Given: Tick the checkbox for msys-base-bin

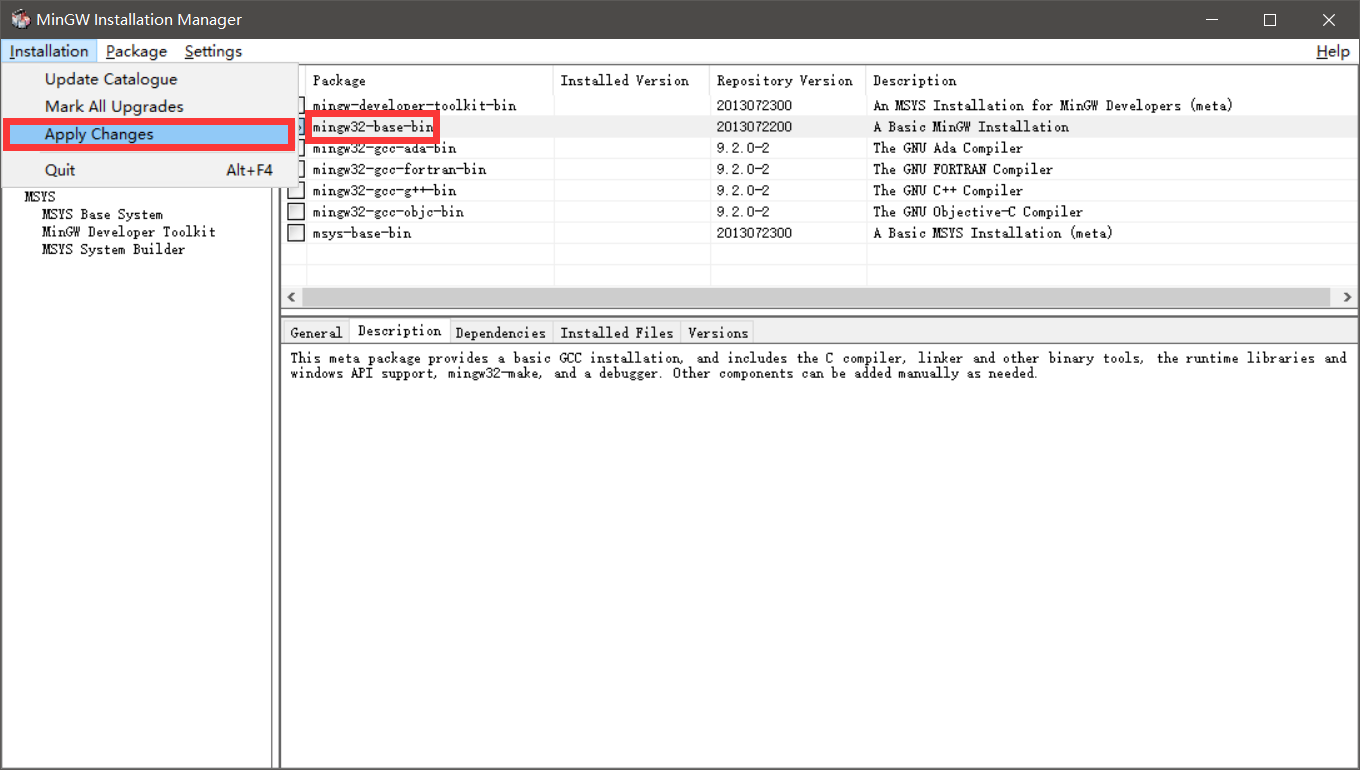Looking at the screenshot, I should click(x=296, y=233).
